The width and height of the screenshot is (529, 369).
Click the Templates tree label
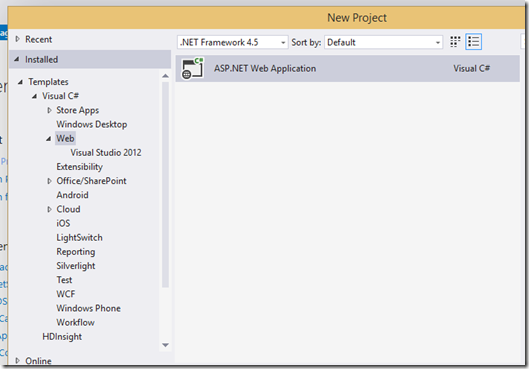pos(48,82)
